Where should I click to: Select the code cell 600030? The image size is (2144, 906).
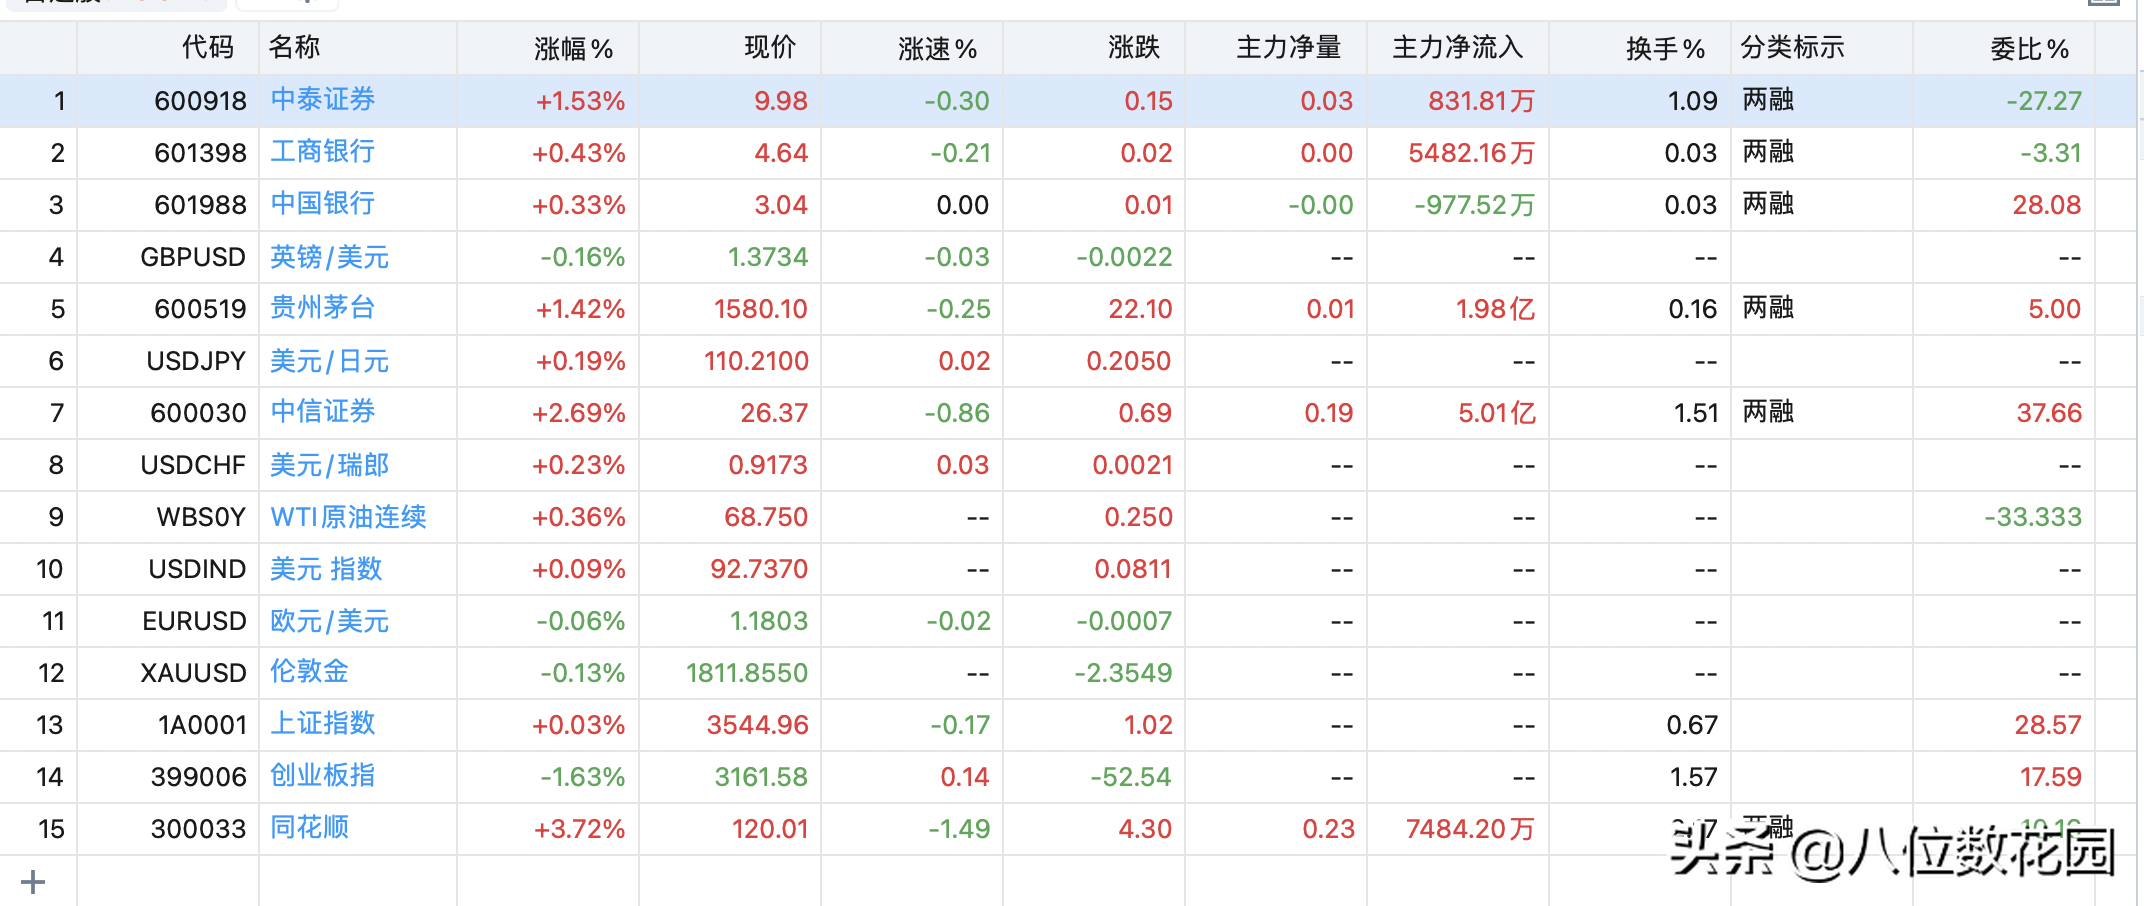coord(198,413)
